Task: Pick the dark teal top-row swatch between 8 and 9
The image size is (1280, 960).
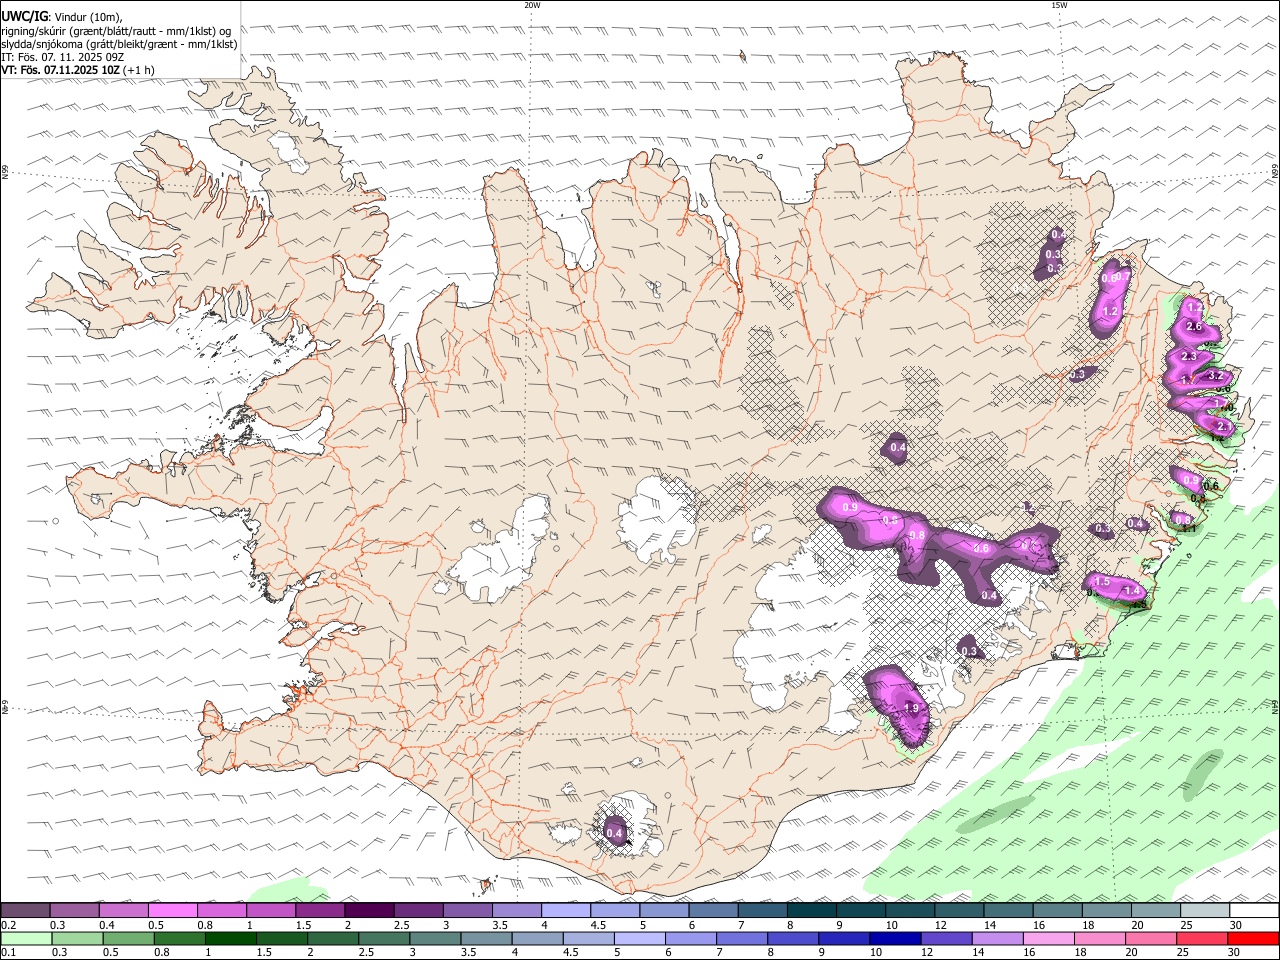Action: pyautogui.click(x=811, y=910)
